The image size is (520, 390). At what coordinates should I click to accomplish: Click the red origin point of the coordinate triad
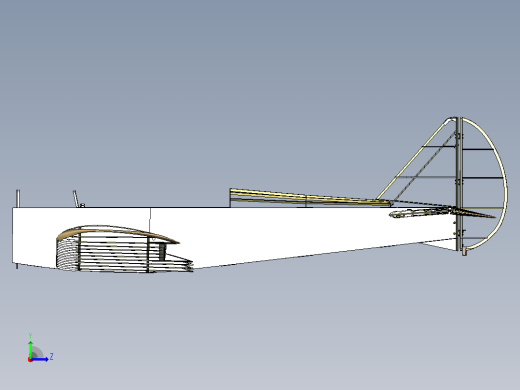pyautogui.click(x=30, y=360)
